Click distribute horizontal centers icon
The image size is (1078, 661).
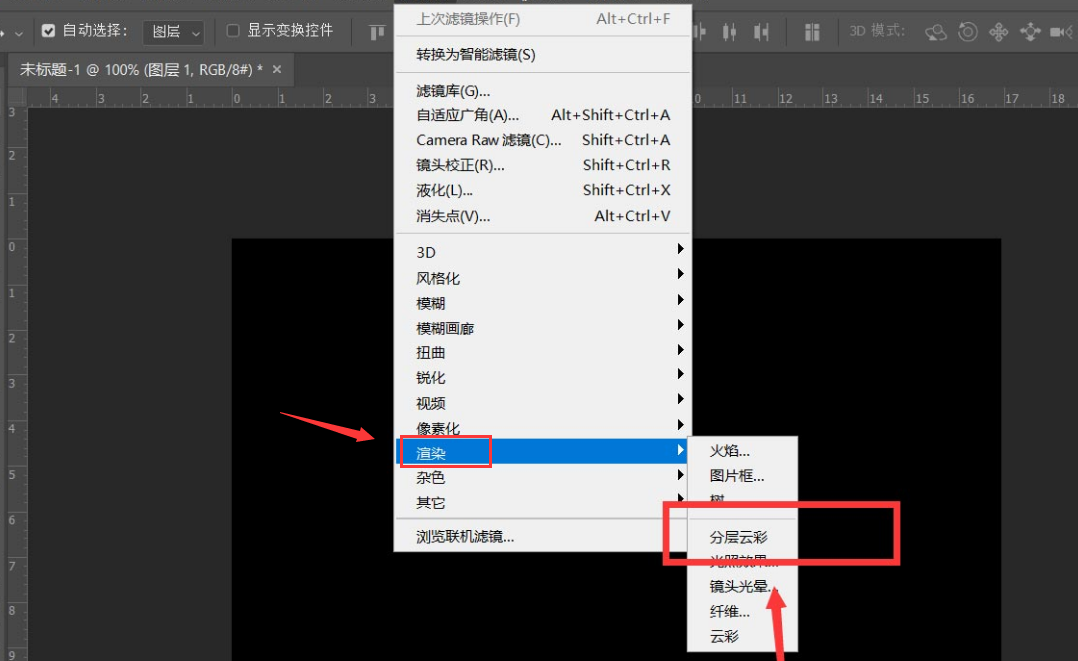click(730, 32)
